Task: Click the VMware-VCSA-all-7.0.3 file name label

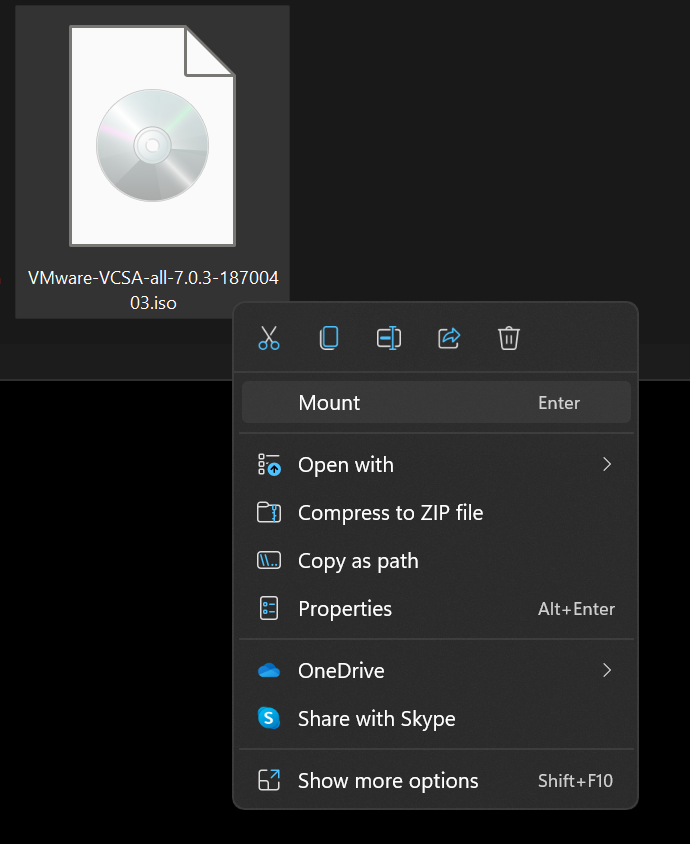Action: click(x=153, y=290)
